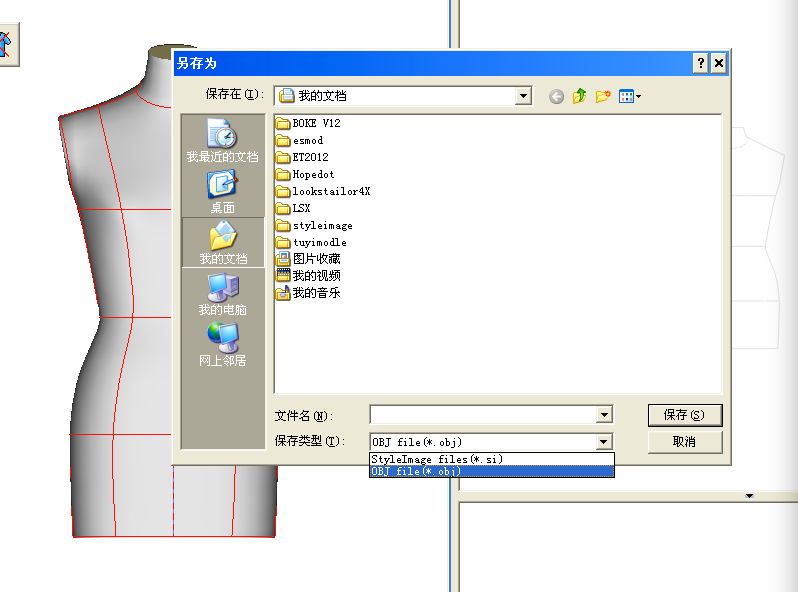
Task: Collapse the 保存类型 dropdown arrow
Action: 604,441
